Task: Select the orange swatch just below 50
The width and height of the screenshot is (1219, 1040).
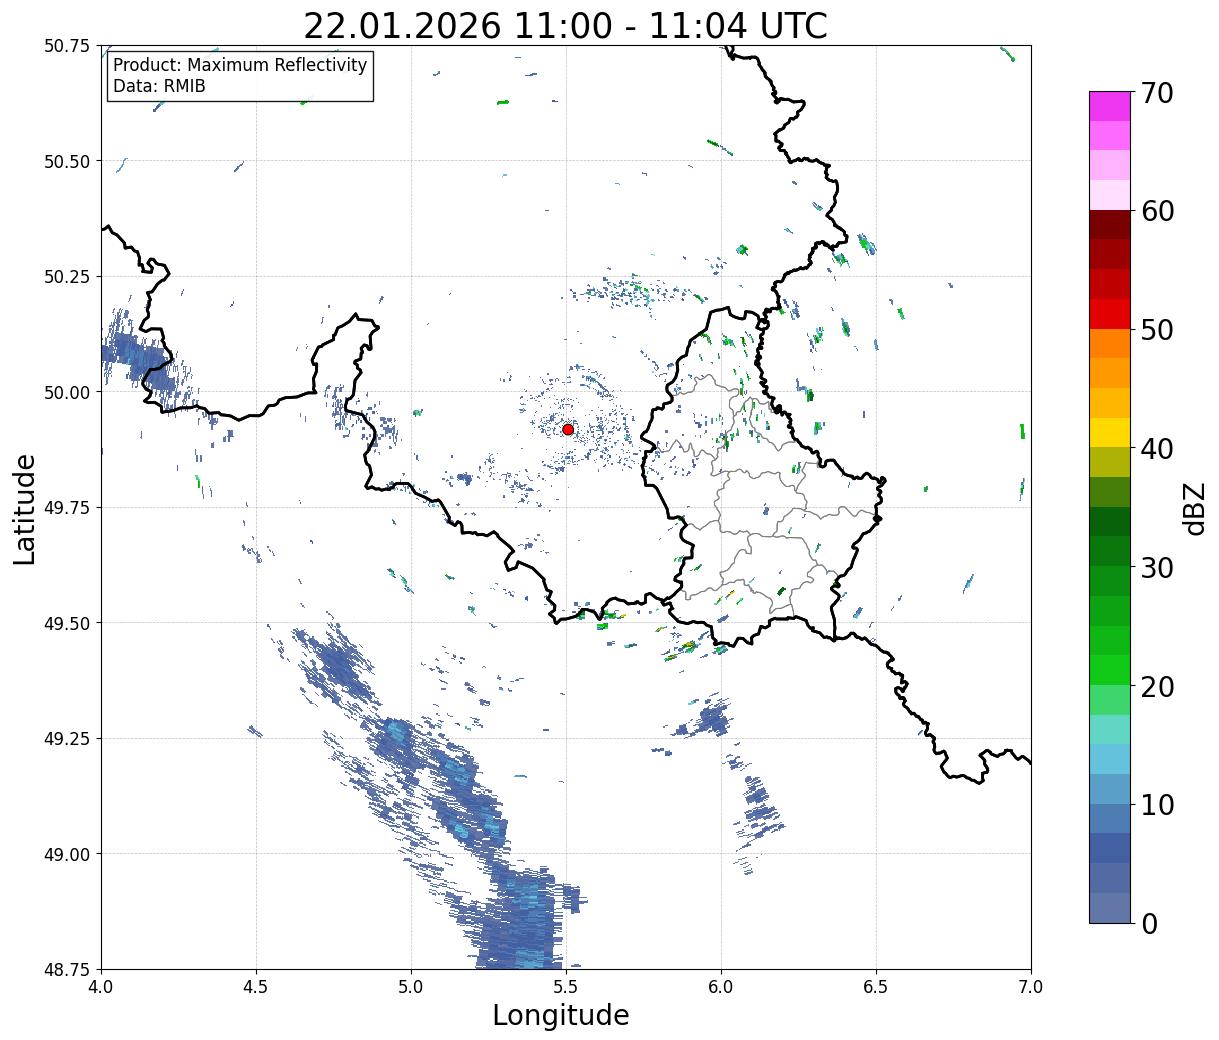Action: (1110, 344)
